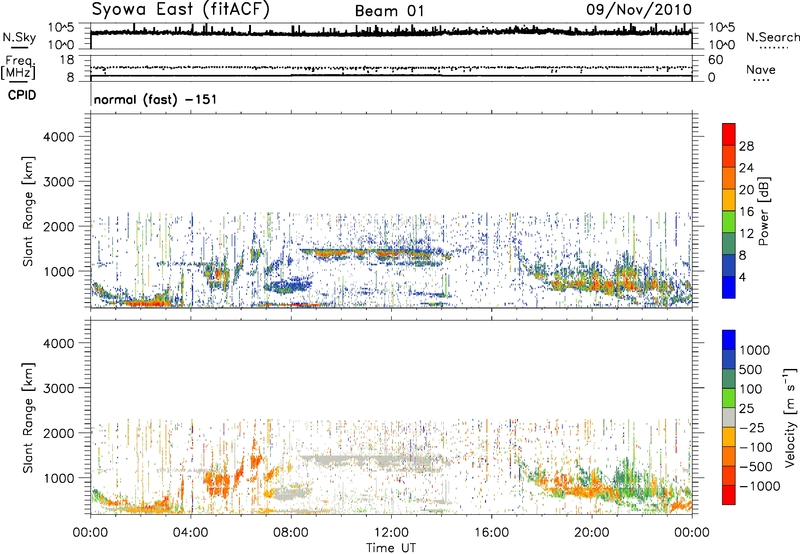Viewport: 800px width, 554px height.
Task: Click the strong echo band near 12:00 in power panel
Action: pyautogui.click(x=388, y=253)
